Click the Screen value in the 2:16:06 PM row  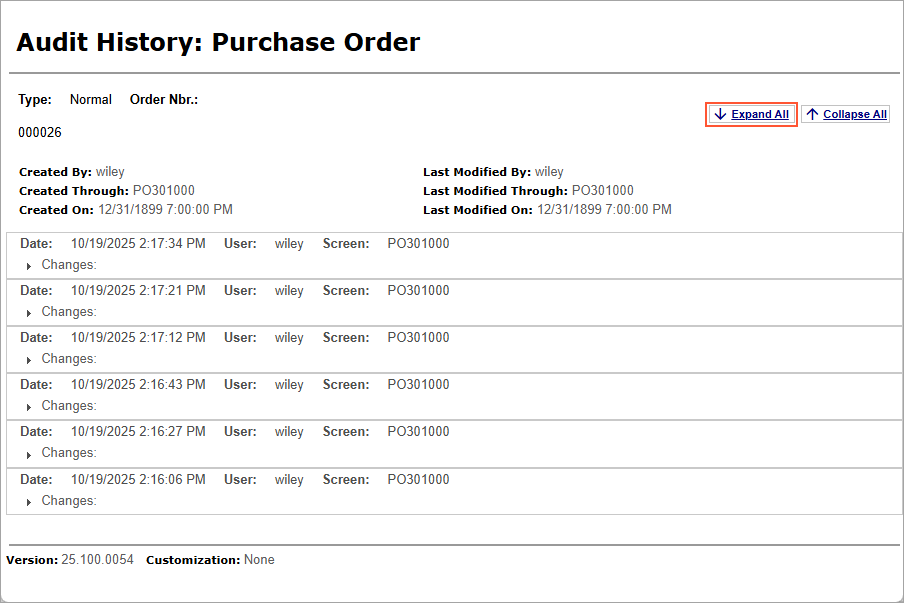click(x=418, y=480)
